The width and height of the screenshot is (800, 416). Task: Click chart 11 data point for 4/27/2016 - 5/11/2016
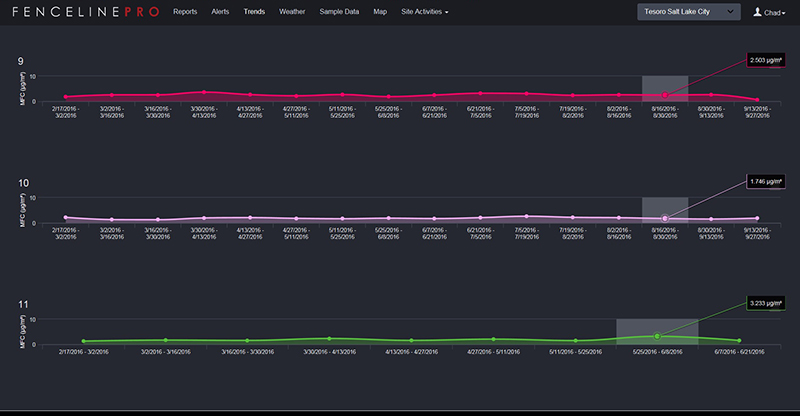(493, 339)
